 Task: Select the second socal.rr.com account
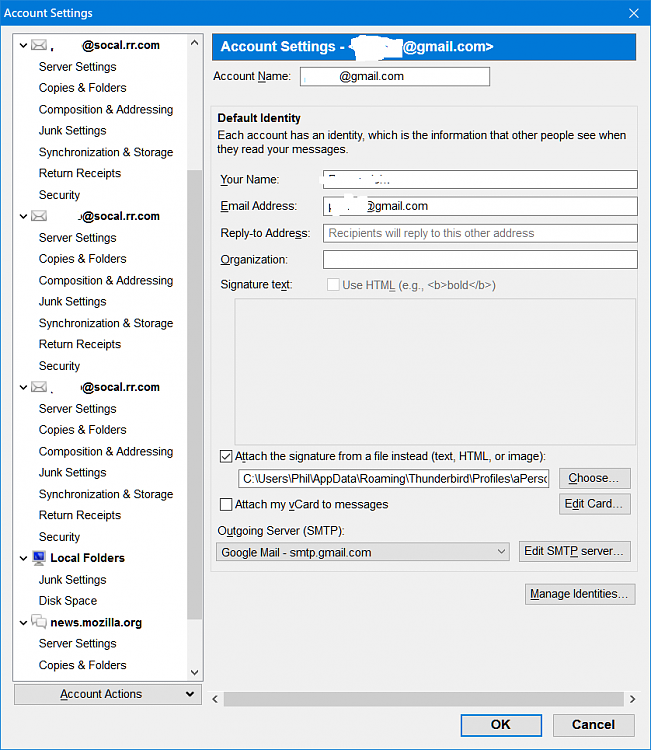coord(119,216)
